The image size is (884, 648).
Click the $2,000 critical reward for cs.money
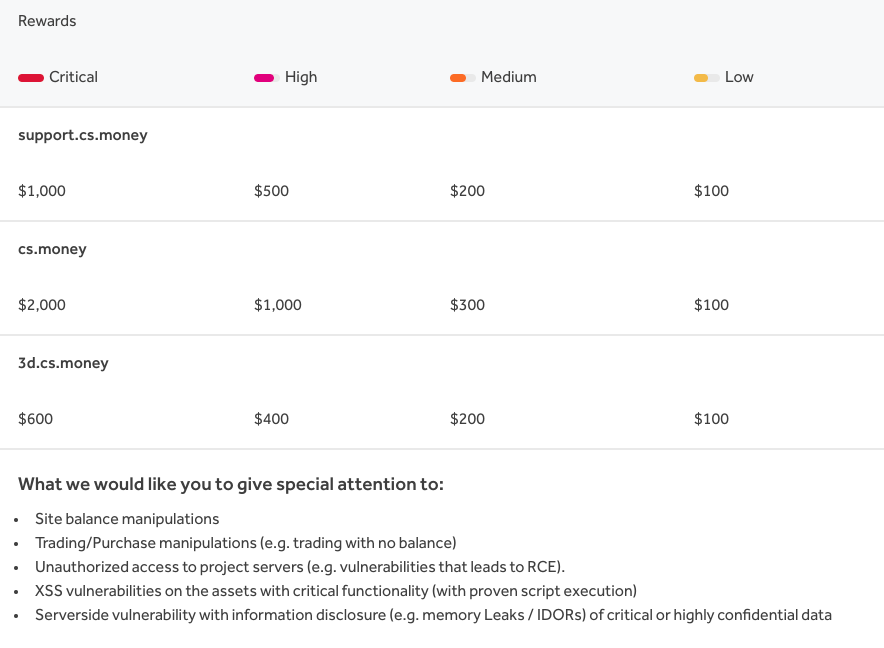click(42, 305)
